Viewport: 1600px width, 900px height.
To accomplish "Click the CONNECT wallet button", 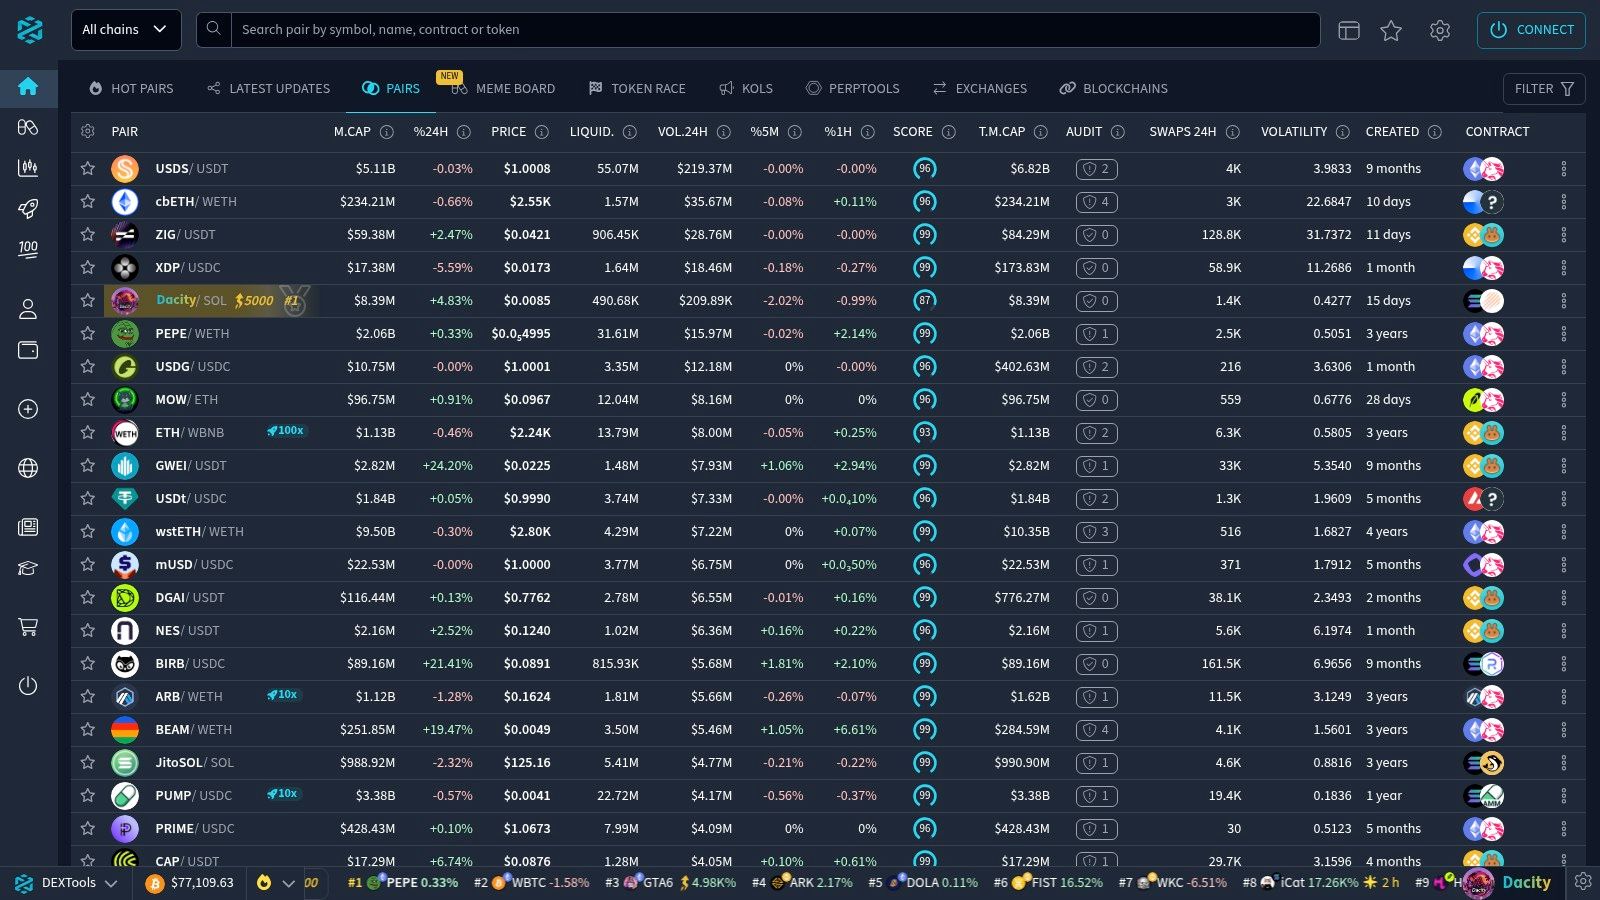I will tap(1531, 30).
